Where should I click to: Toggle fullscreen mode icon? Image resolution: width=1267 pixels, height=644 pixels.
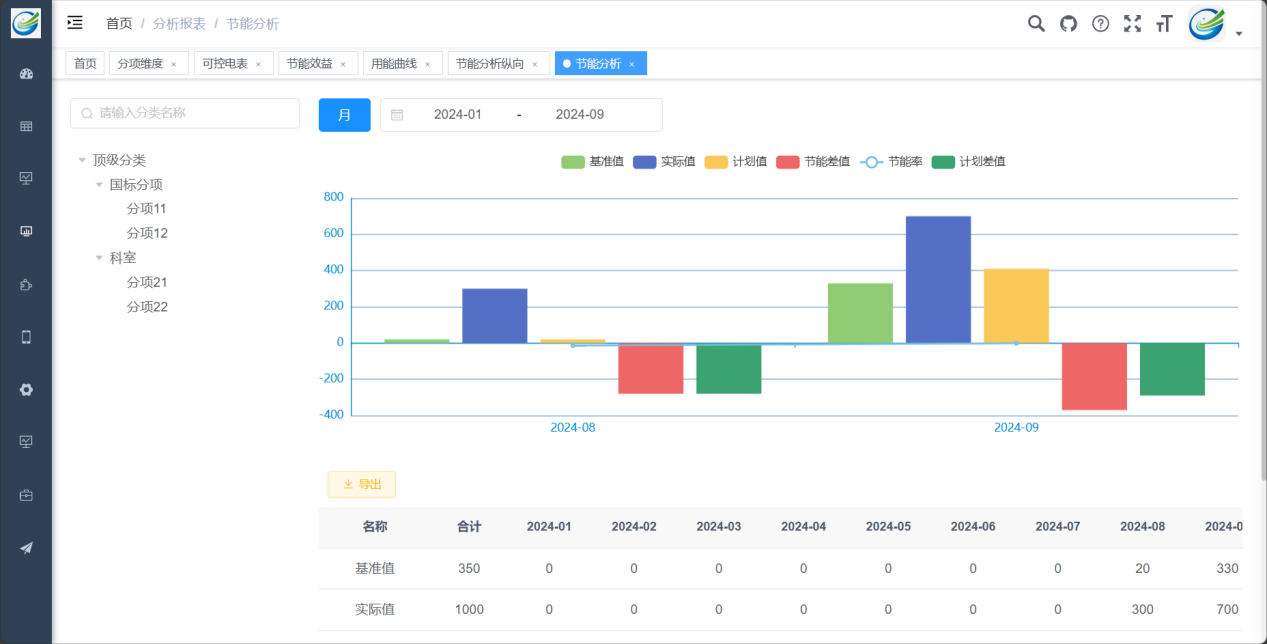pos(1132,24)
